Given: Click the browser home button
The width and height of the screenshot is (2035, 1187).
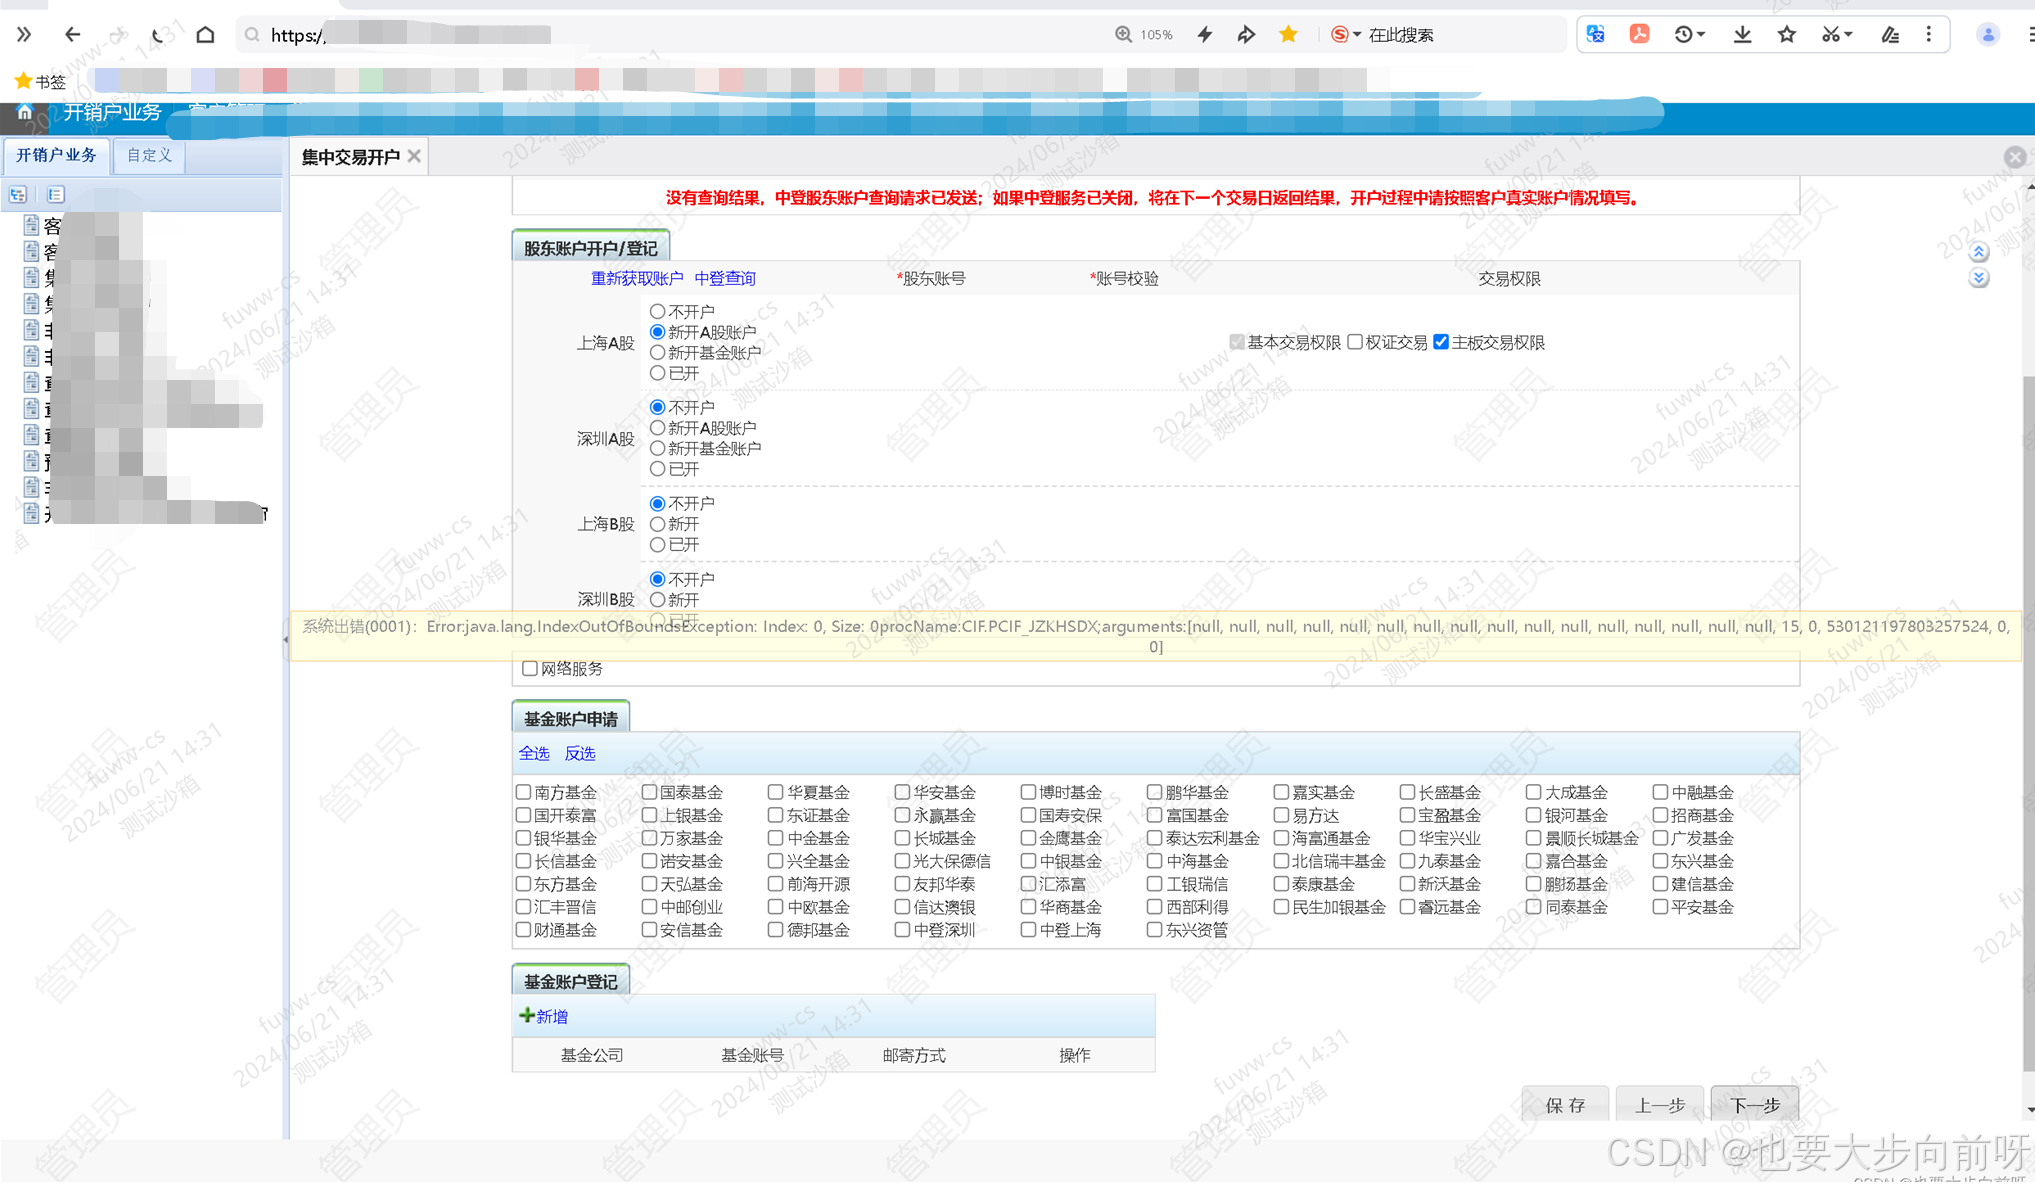Looking at the screenshot, I should pos(205,34).
